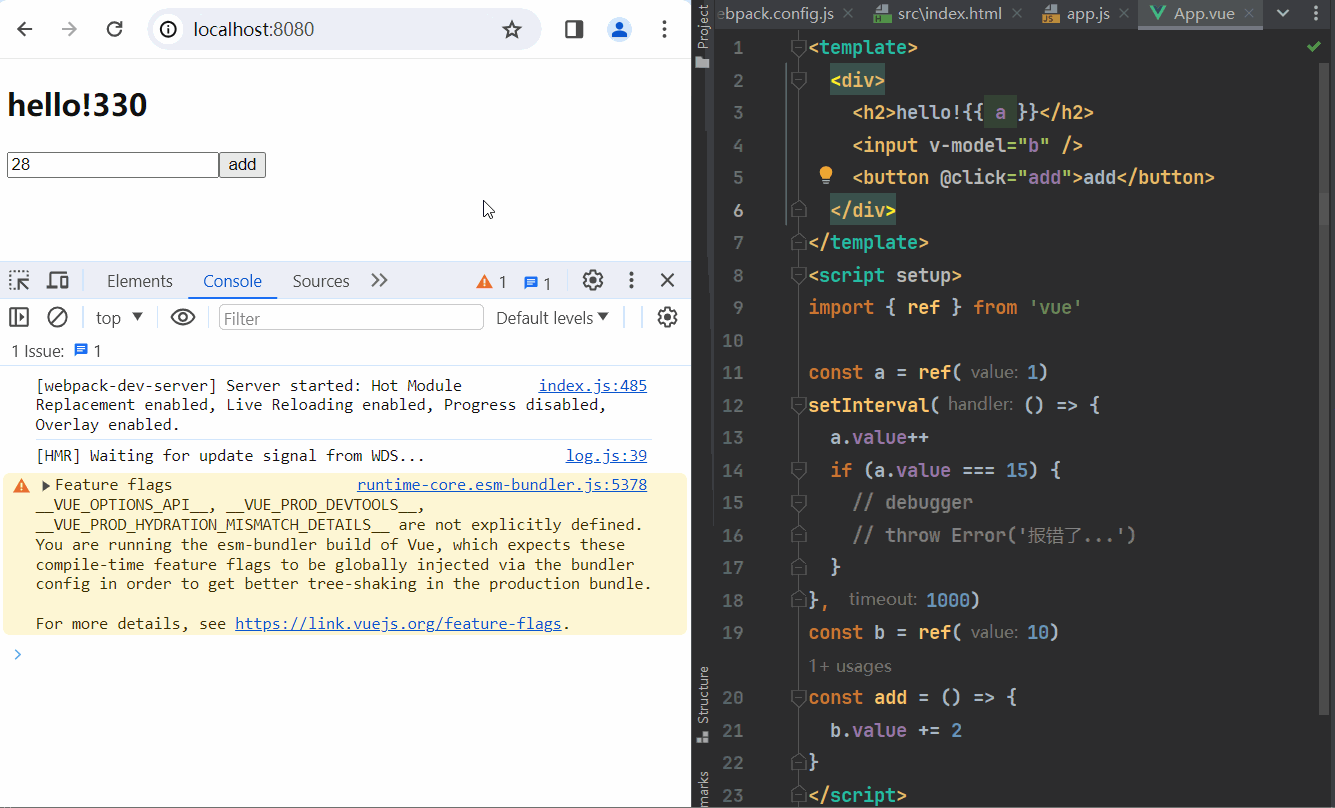Toggle Chrome side panel icon
Image resolution: width=1335 pixels, height=808 pixels.
coord(574,29)
